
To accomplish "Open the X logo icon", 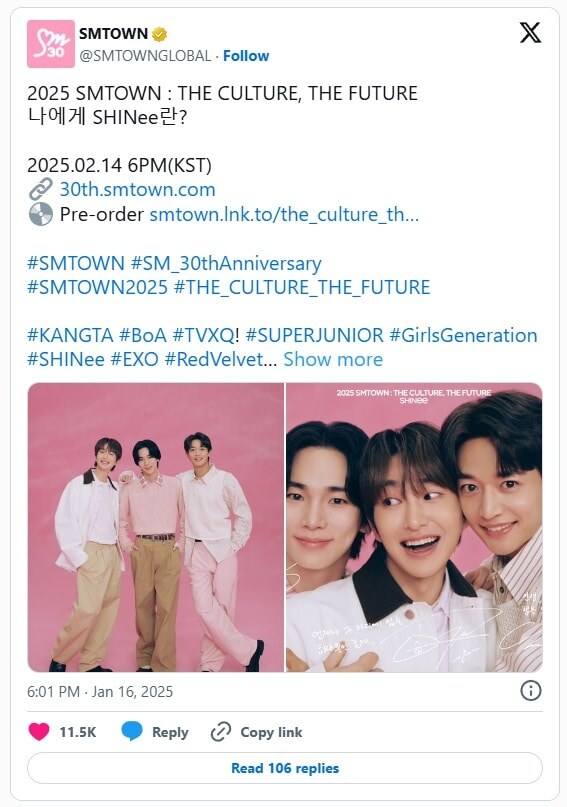I will tap(530, 32).
